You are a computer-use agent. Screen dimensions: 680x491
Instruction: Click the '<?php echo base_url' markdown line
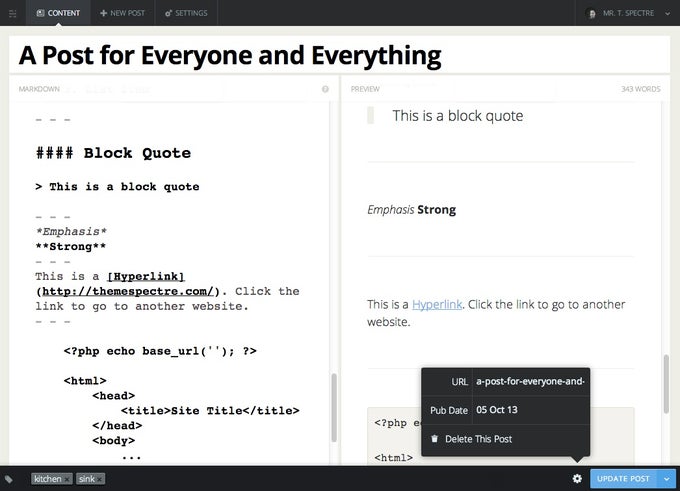tap(160, 351)
